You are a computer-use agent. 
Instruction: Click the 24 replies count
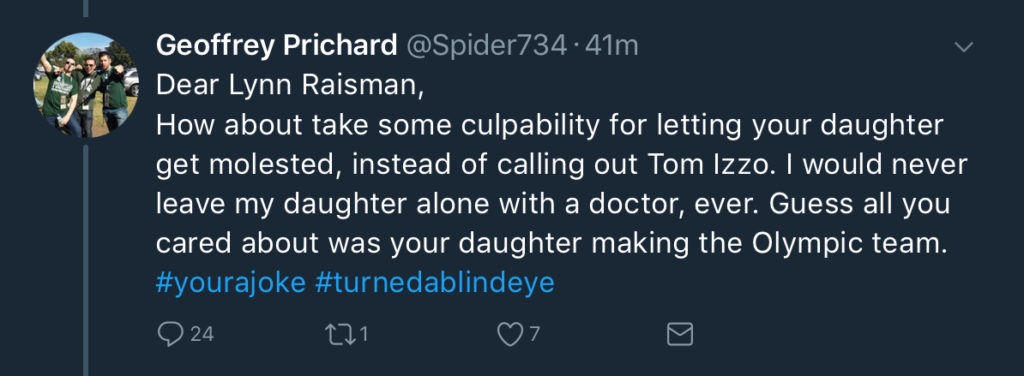click(202, 335)
